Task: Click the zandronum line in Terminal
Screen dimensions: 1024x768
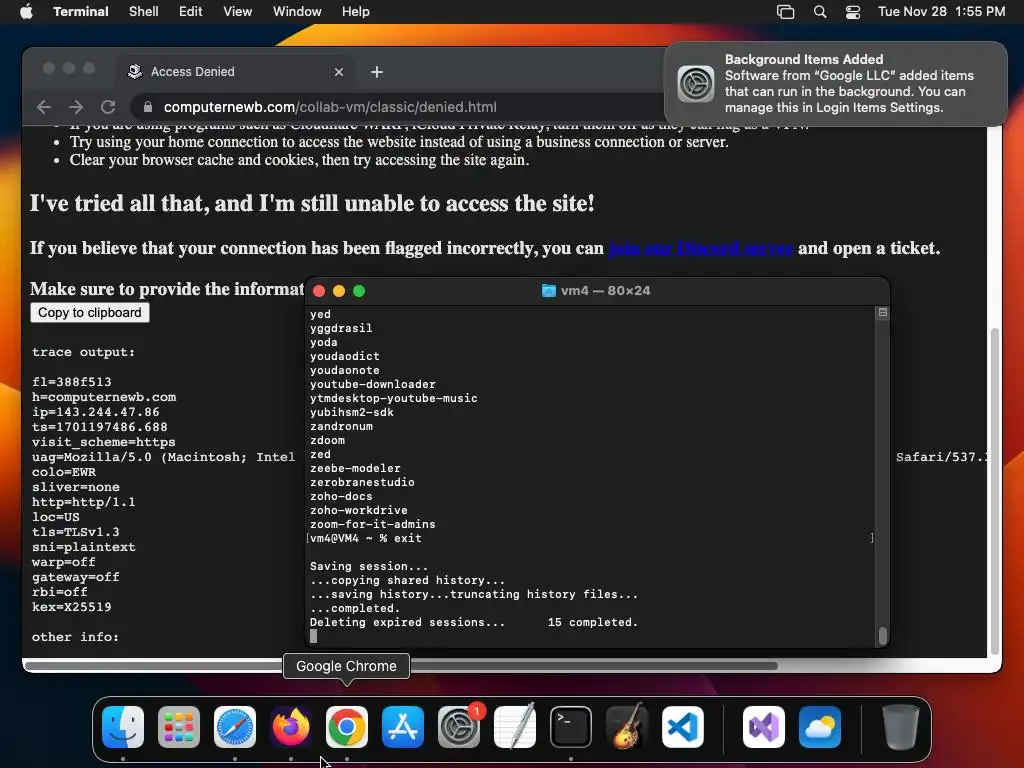Action: point(341,426)
